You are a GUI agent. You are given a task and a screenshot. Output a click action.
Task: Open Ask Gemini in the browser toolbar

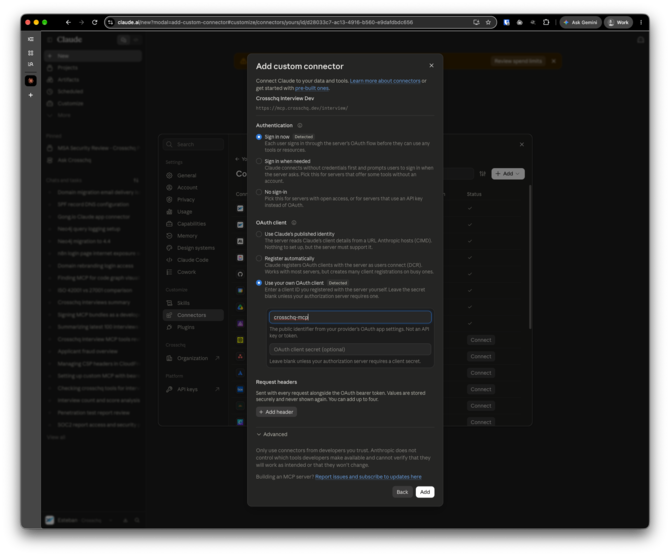tap(580, 22)
